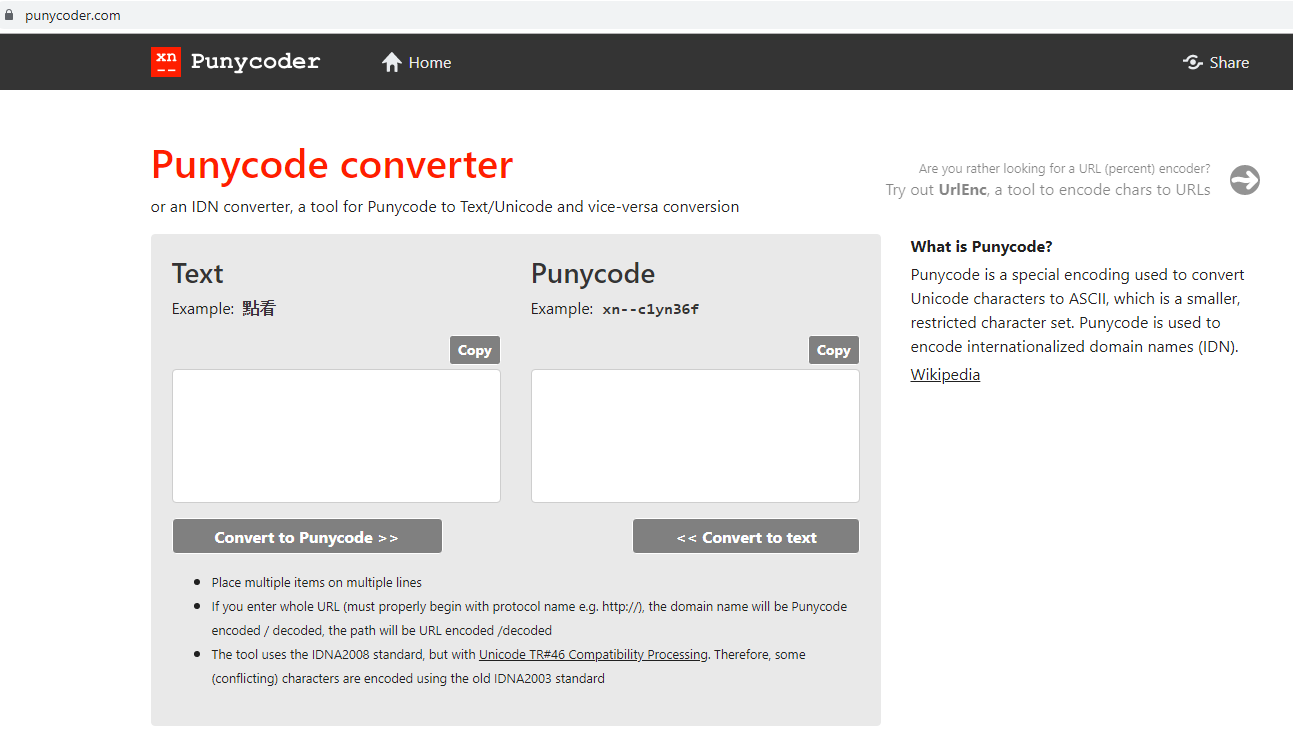Image resolution: width=1293 pixels, height=741 pixels.
Task: Click the example xn--c1yn36f code
Action: click(x=651, y=309)
